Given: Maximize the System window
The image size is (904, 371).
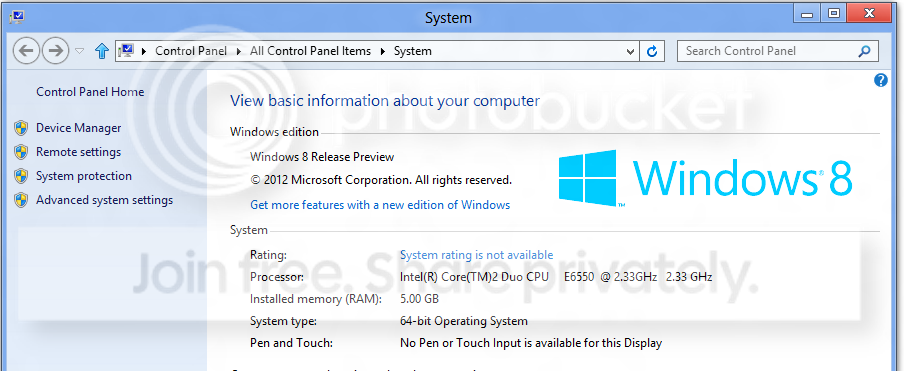Looking at the screenshot, I should pyautogui.click(x=834, y=14).
